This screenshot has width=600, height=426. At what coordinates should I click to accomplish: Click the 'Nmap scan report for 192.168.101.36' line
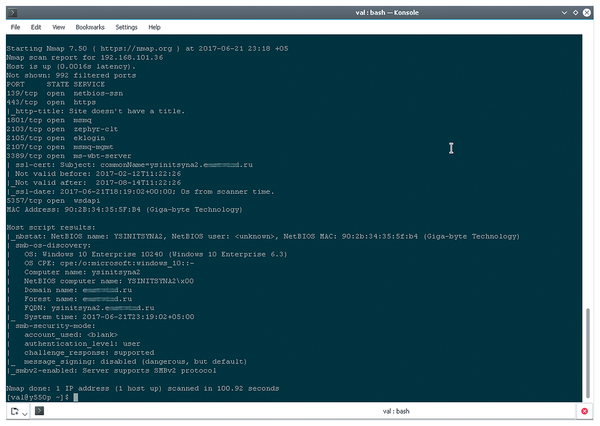pos(85,57)
